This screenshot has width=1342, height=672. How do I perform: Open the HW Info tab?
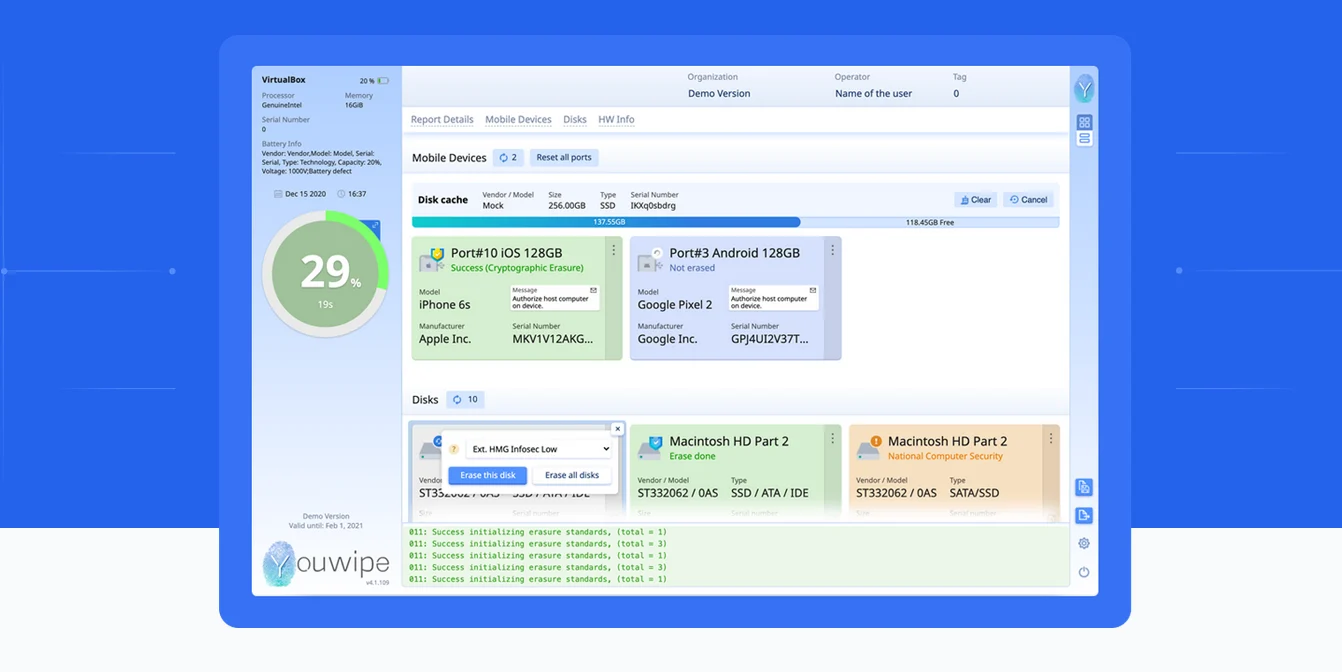[x=616, y=120]
